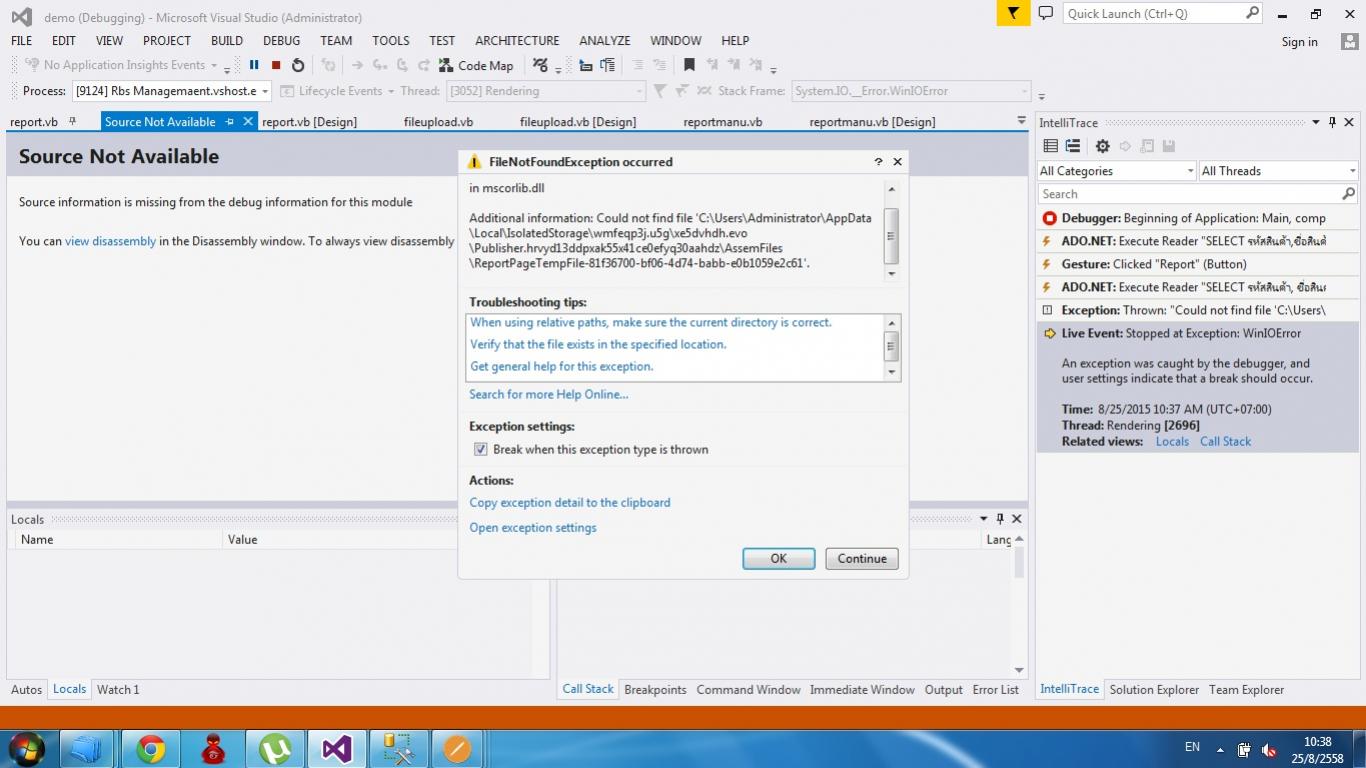Click Open exception settings link
This screenshot has height=768, width=1366.
coord(533,528)
